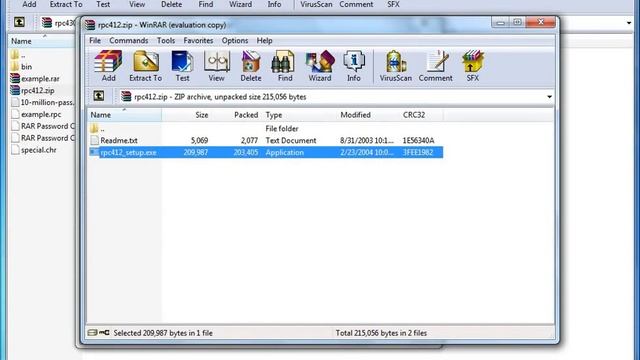Sort by Type column header
This screenshot has width=640, height=360.
[x=300, y=115]
